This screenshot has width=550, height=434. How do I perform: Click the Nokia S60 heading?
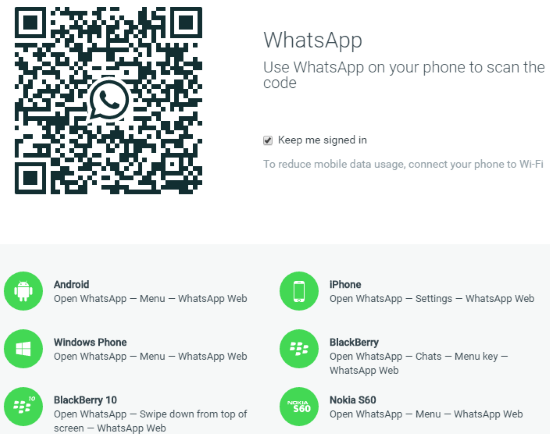pos(353,400)
